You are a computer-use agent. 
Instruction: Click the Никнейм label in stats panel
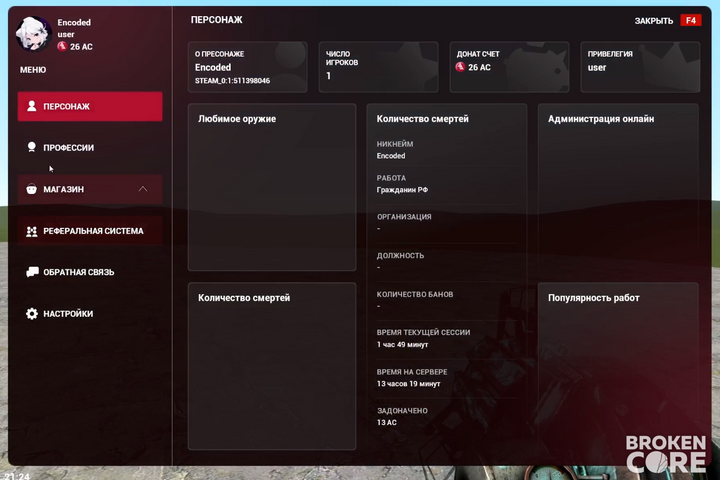point(395,144)
